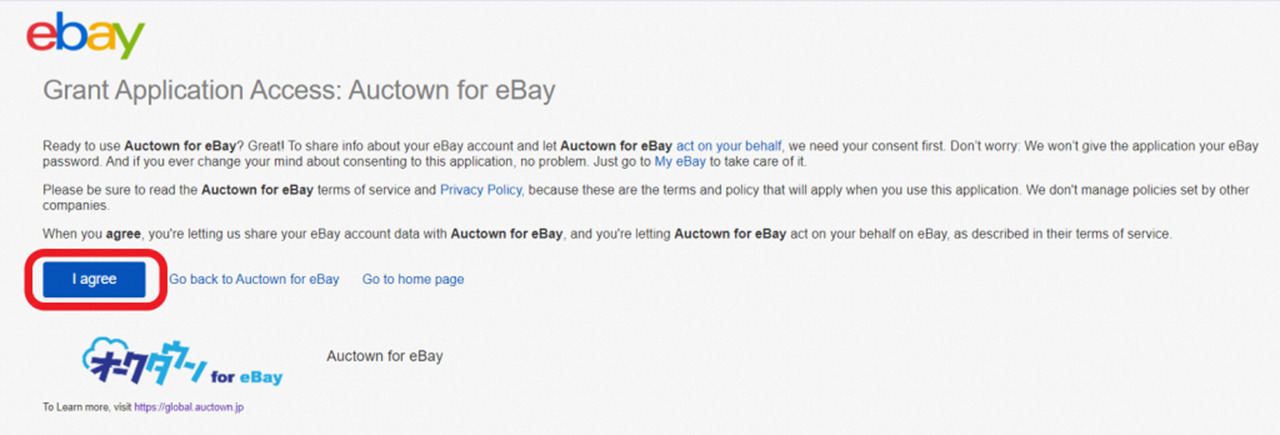This screenshot has height=435, width=1280.
Task: Open the Privacy Policy link
Action: 481,189
